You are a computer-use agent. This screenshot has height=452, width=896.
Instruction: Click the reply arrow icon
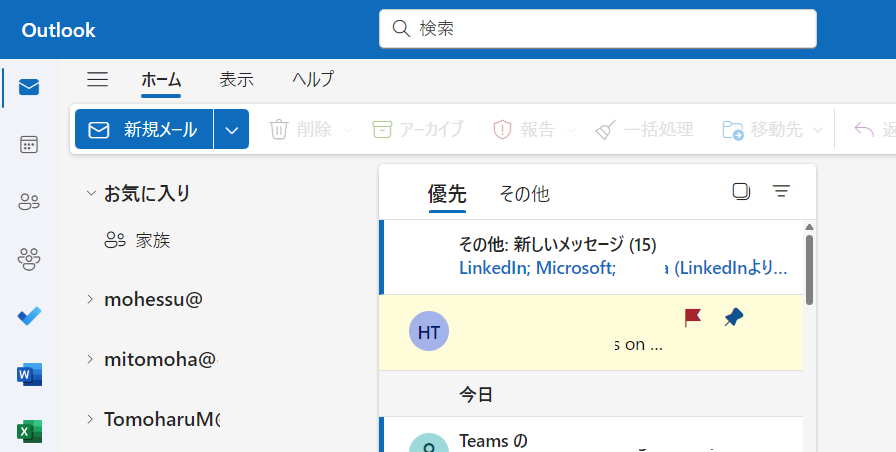point(864,130)
